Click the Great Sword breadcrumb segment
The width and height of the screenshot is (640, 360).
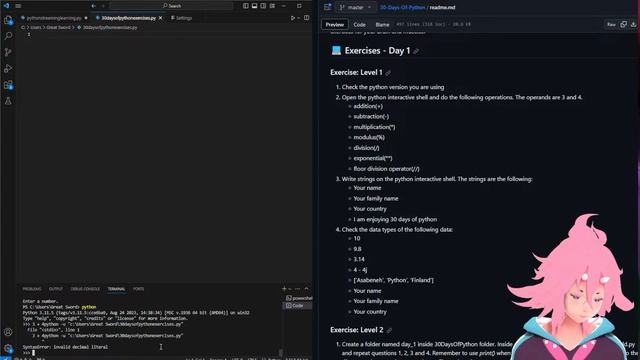click(x=58, y=27)
